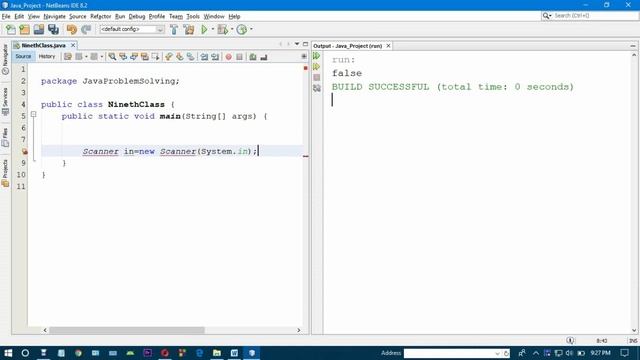
Task: Toggle Bookmark icon in editor toolbar
Action: coord(191,57)
